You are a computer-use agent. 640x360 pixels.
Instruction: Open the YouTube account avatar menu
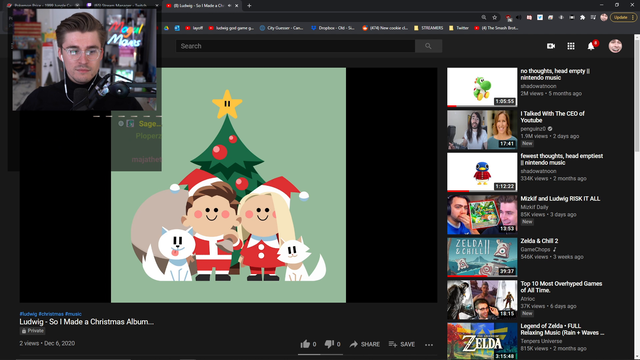(x=615, y=46)
